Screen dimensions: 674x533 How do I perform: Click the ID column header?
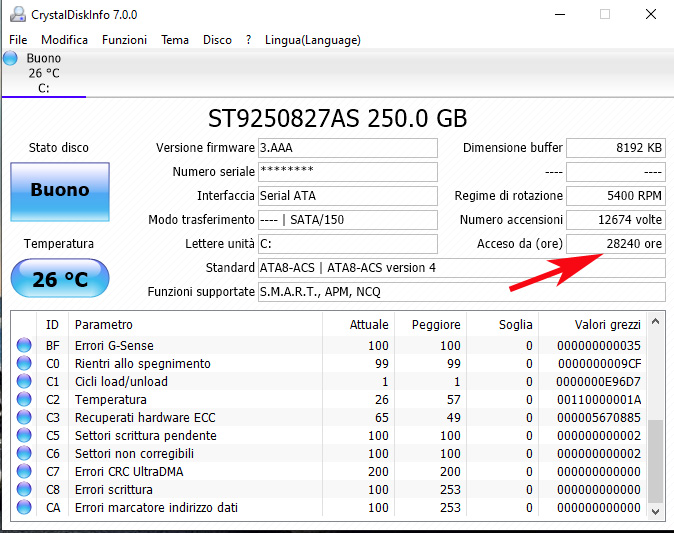(52, 325)
